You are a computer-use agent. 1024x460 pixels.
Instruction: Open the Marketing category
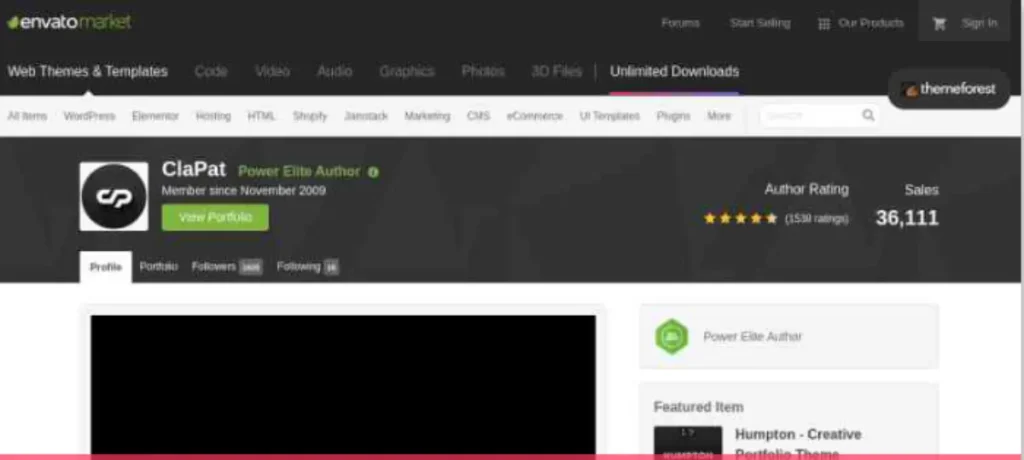[427, 116]
